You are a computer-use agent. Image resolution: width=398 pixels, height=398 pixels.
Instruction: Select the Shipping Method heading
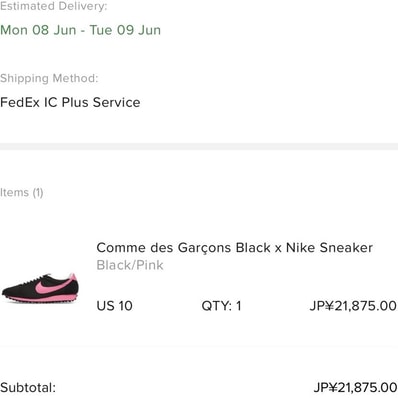(x=49, y=78)
